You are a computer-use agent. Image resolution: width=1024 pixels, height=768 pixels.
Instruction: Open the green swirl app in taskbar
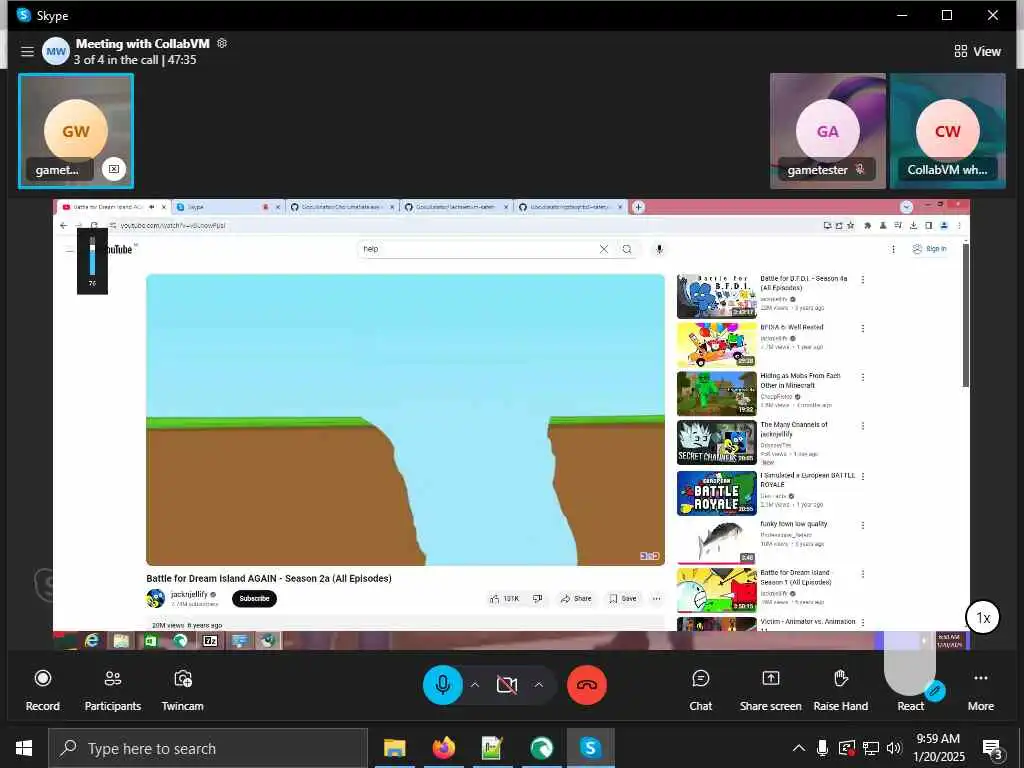point(541,748)
